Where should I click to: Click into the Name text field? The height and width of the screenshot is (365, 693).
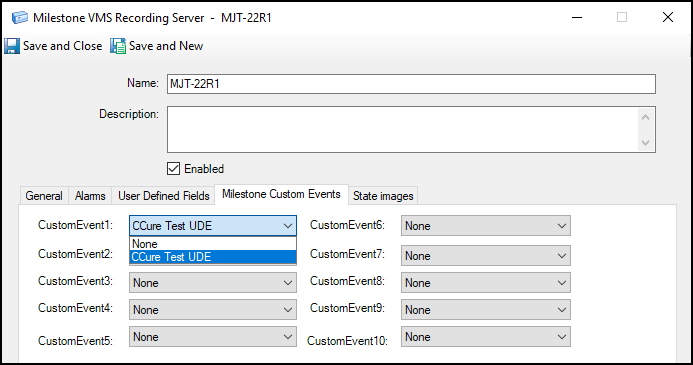[411, 84]
